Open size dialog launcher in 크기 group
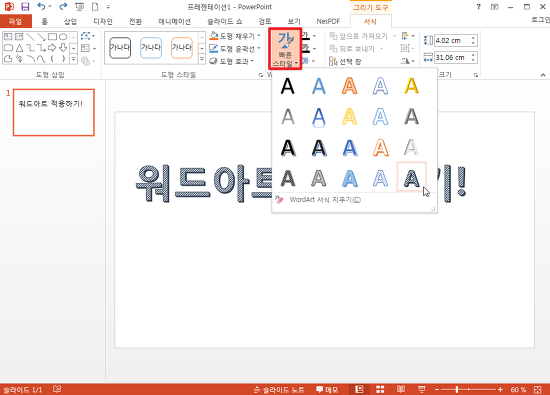Image resolution: width=550 pixels, height=395 pixels. coord(475,75)
